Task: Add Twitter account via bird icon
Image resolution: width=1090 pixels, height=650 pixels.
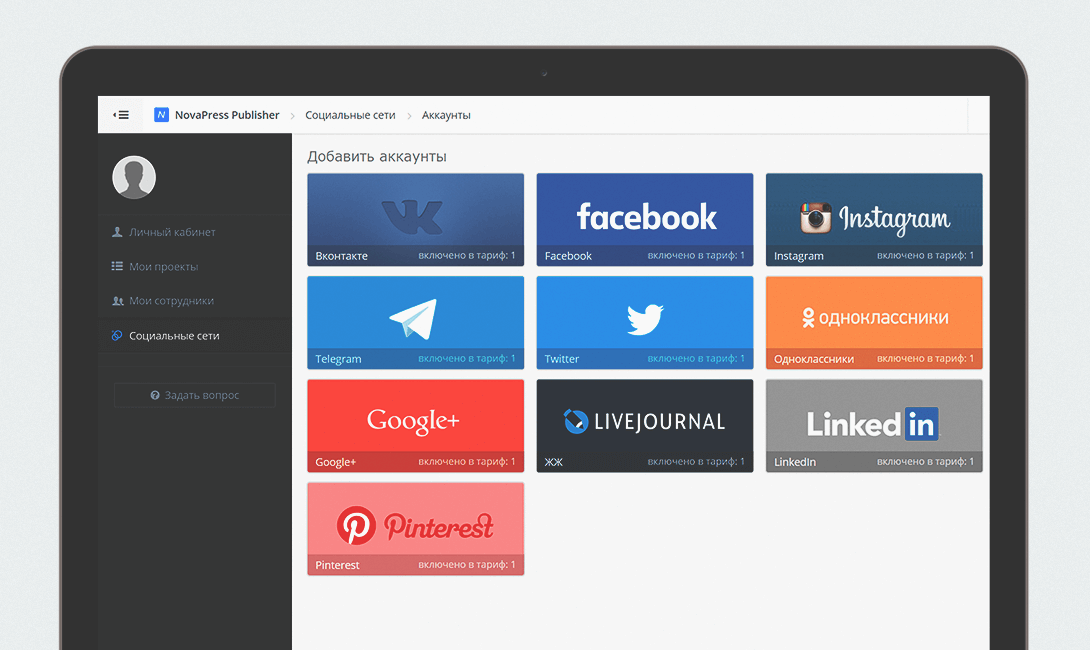Action: pyautogui.click(x=645, y=319)
